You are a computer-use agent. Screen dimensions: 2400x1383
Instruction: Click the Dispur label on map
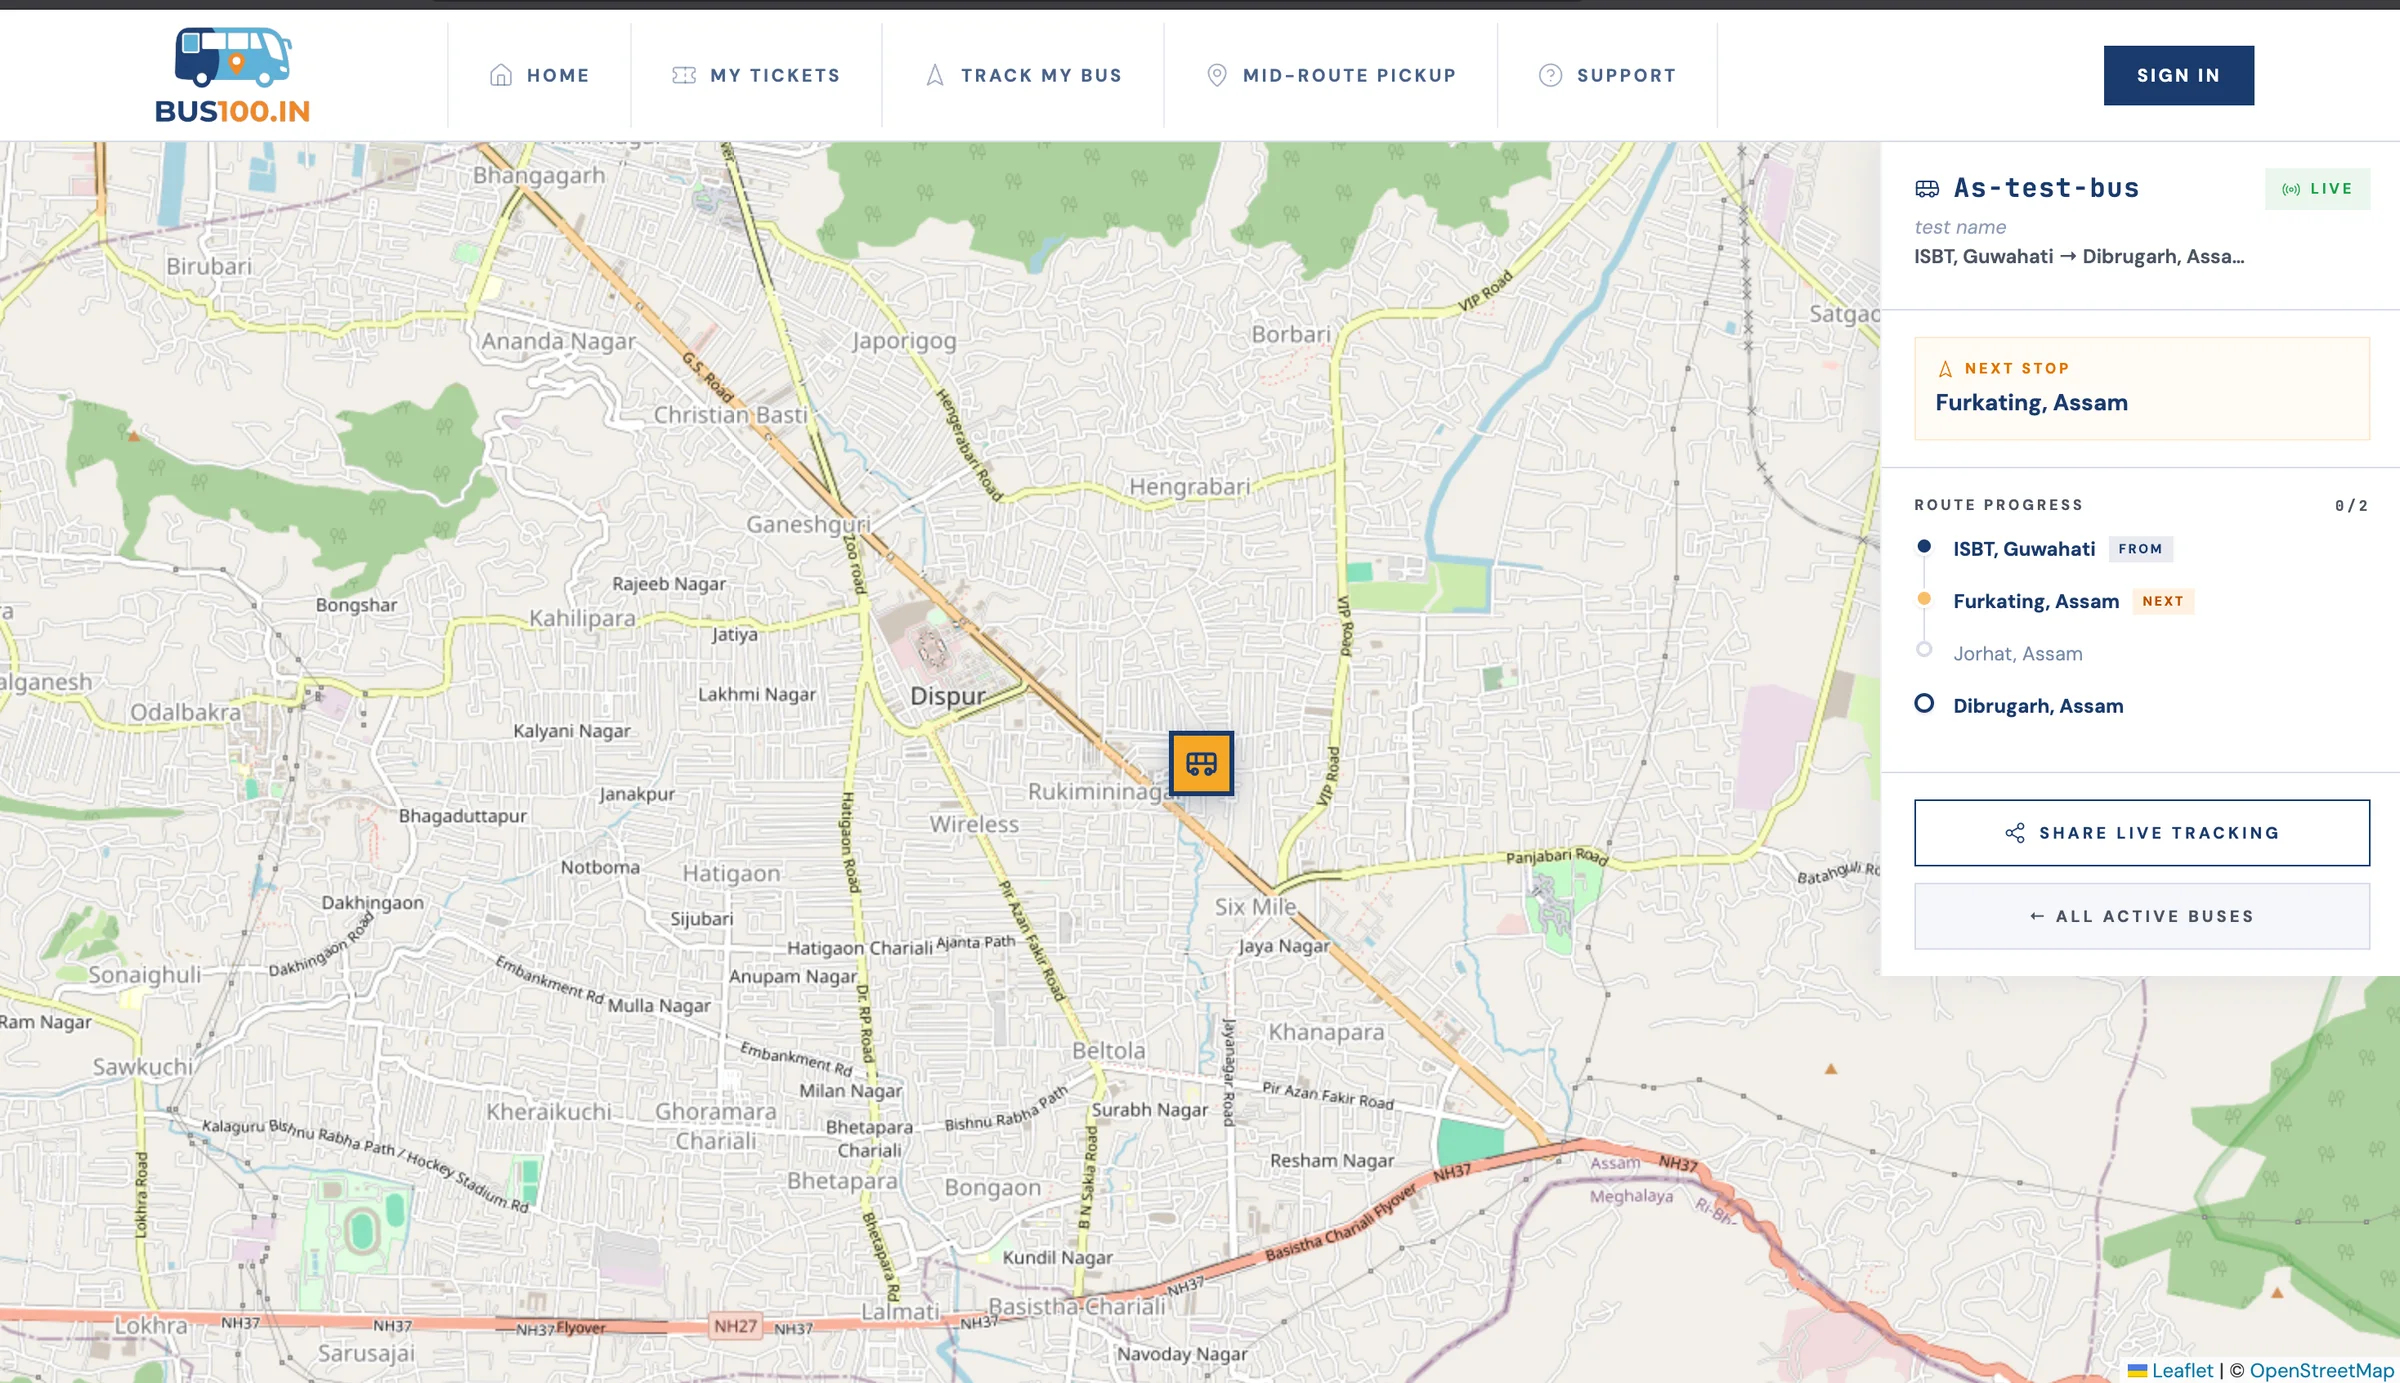click(948, 696)
